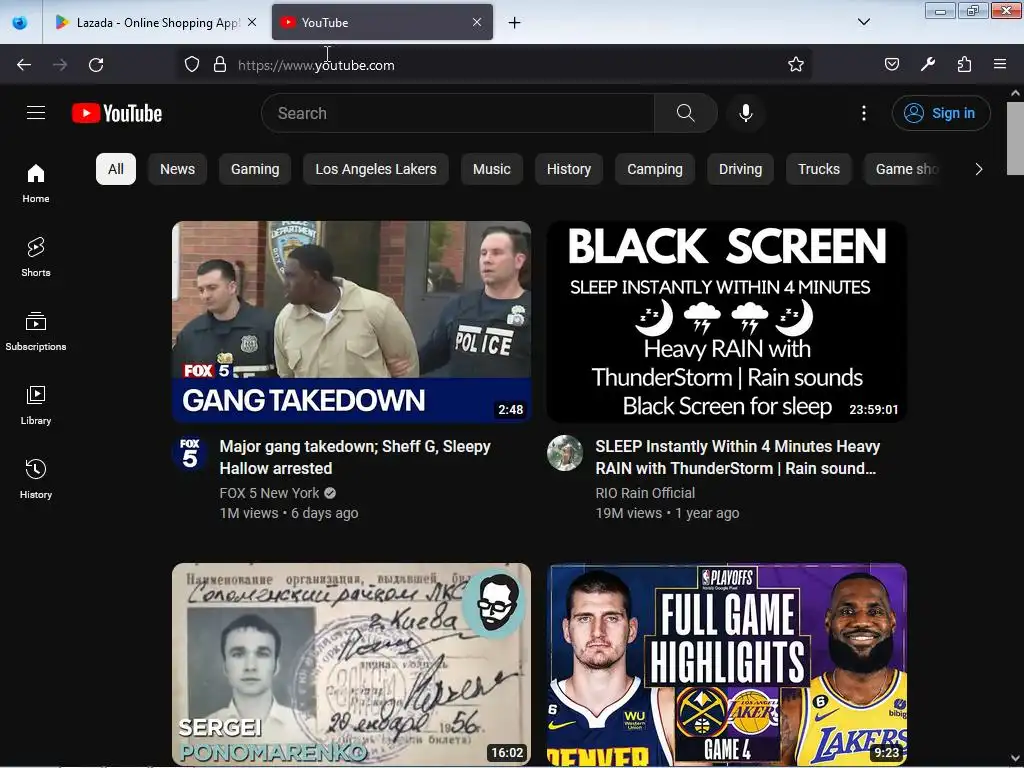
Task: Open Subscriptions in the sidebar
Action: [36, 331]
